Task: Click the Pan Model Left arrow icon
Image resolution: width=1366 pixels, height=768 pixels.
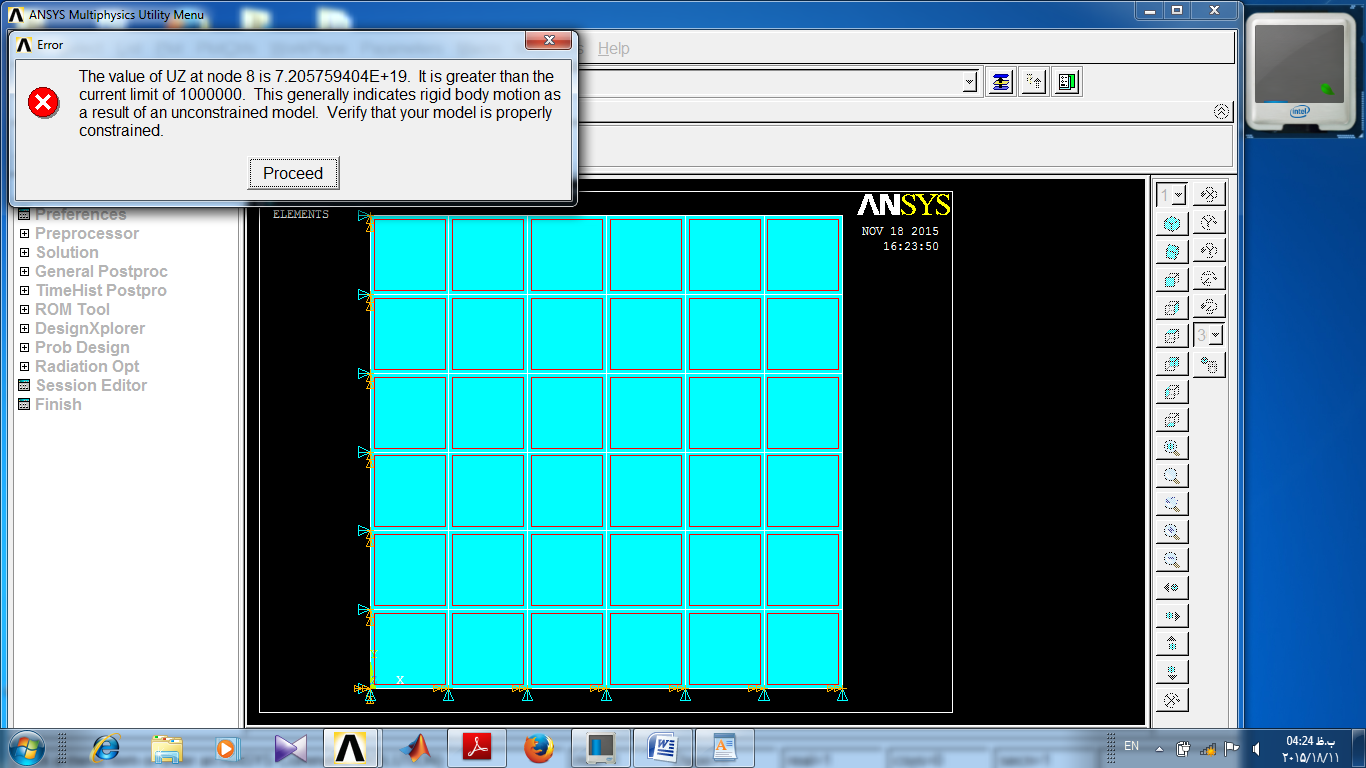Action: 1172,588
